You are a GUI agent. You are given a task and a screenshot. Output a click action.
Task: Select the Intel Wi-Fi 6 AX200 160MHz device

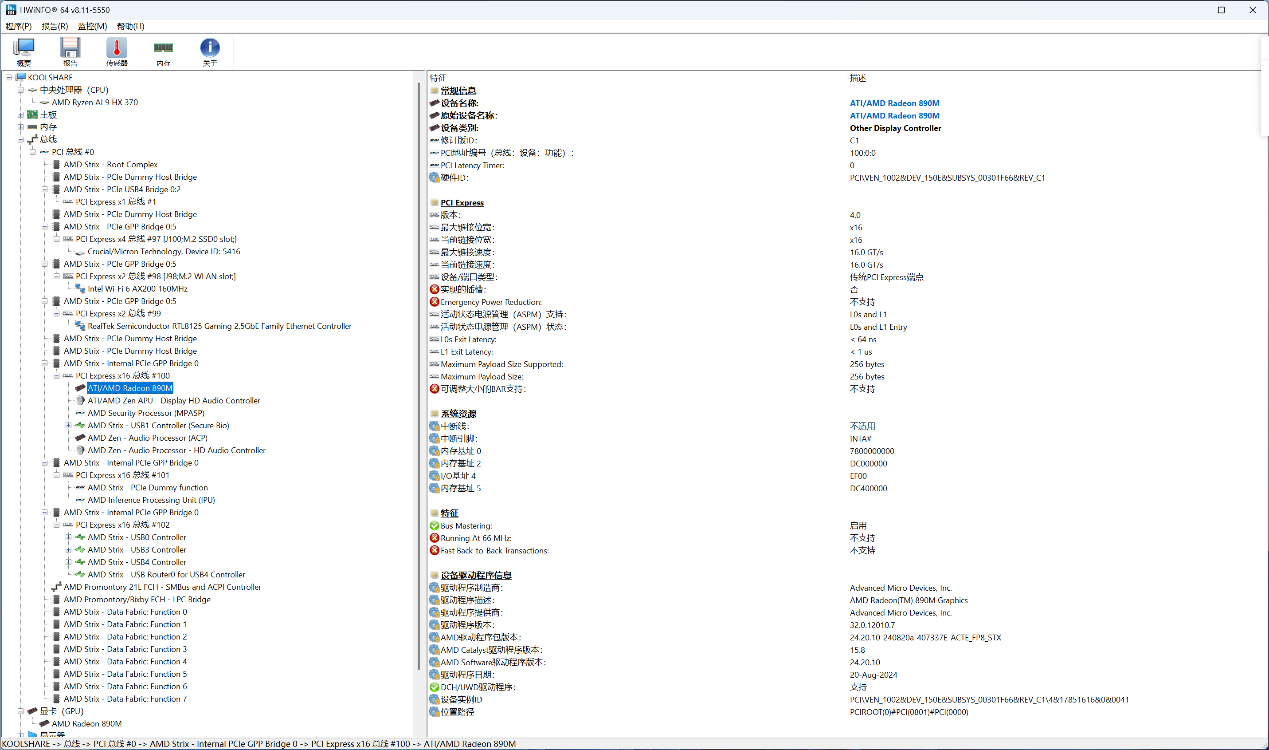pos(137,289)
